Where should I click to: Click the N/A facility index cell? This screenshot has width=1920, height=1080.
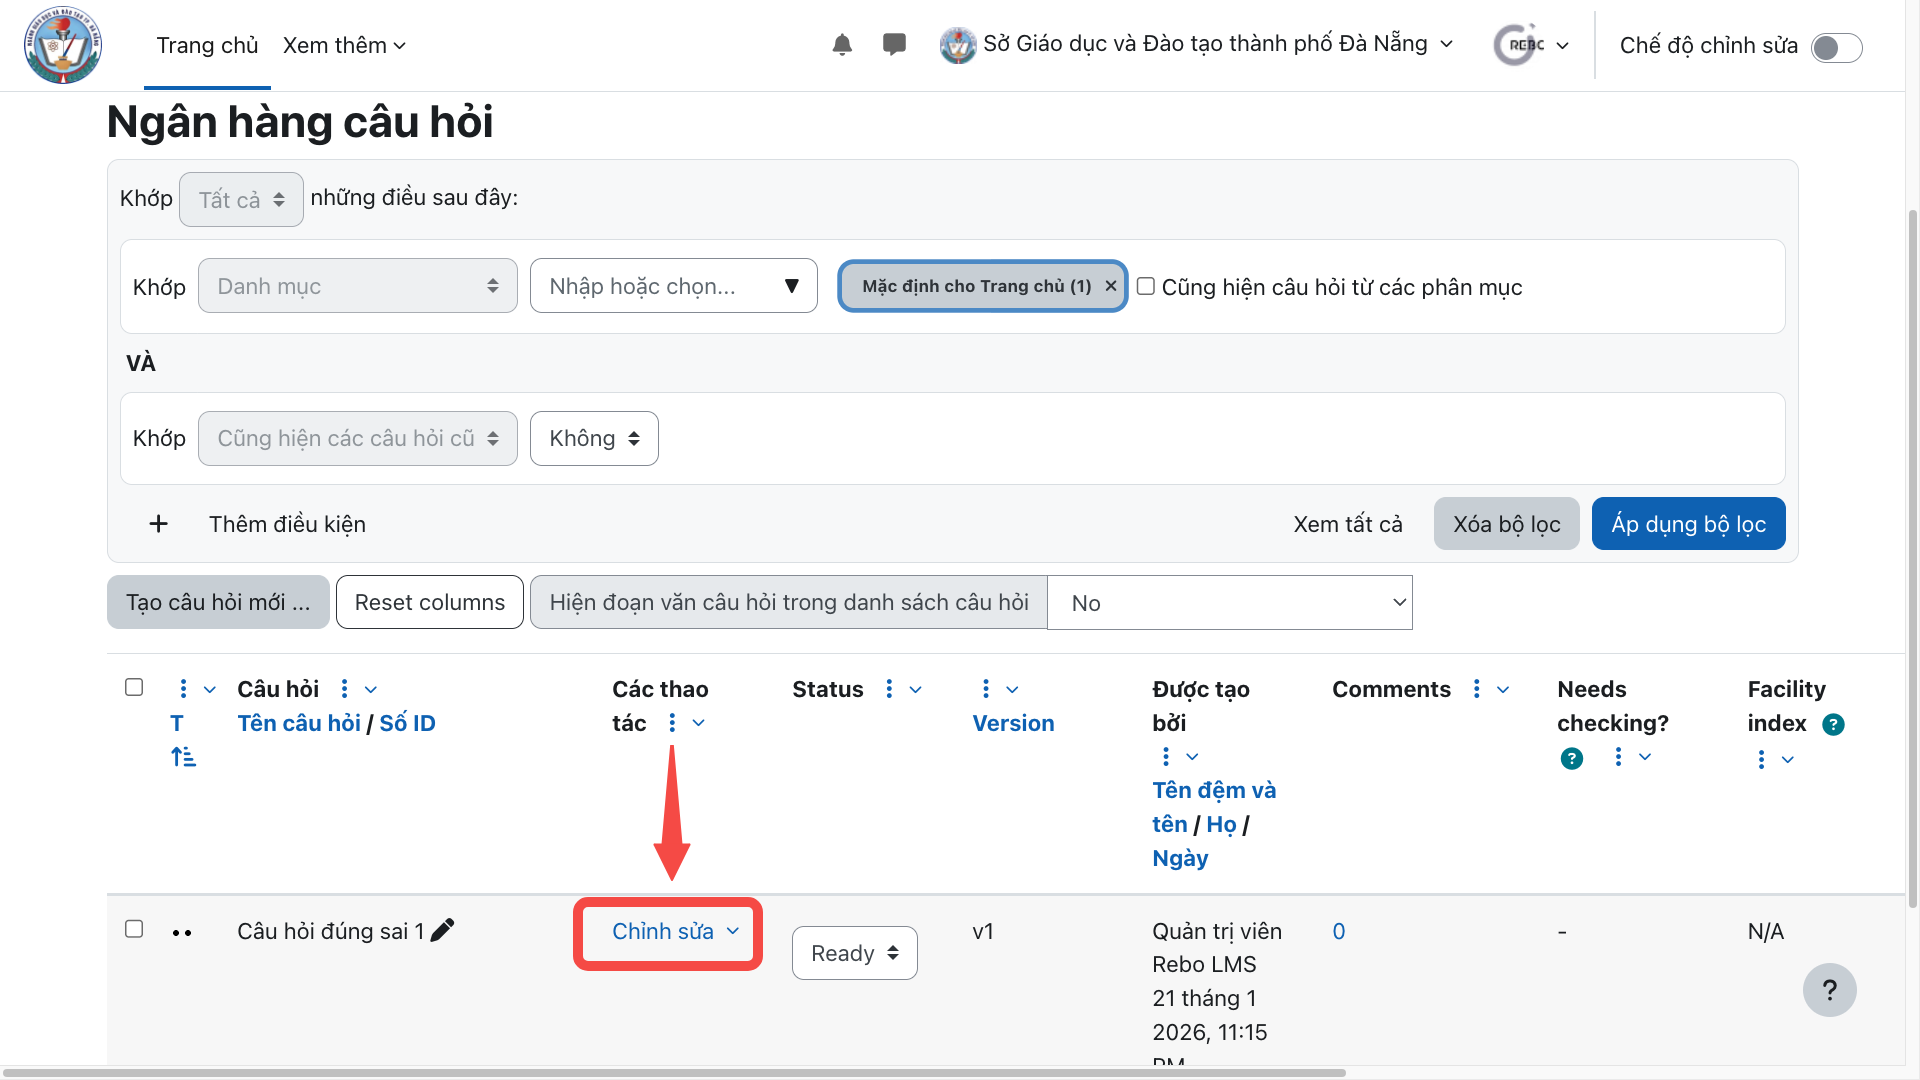1765,931
